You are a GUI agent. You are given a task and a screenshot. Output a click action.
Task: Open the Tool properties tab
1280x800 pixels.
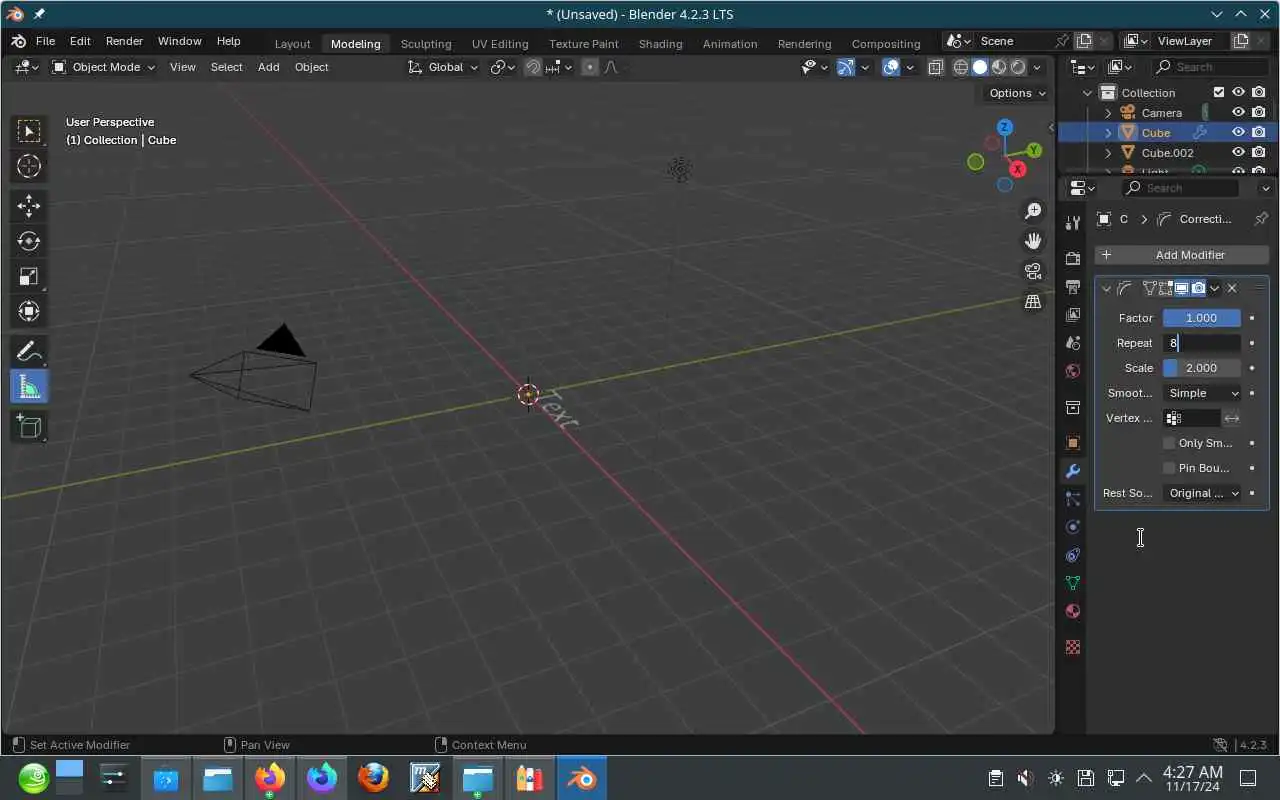(x=1073, y=223)
